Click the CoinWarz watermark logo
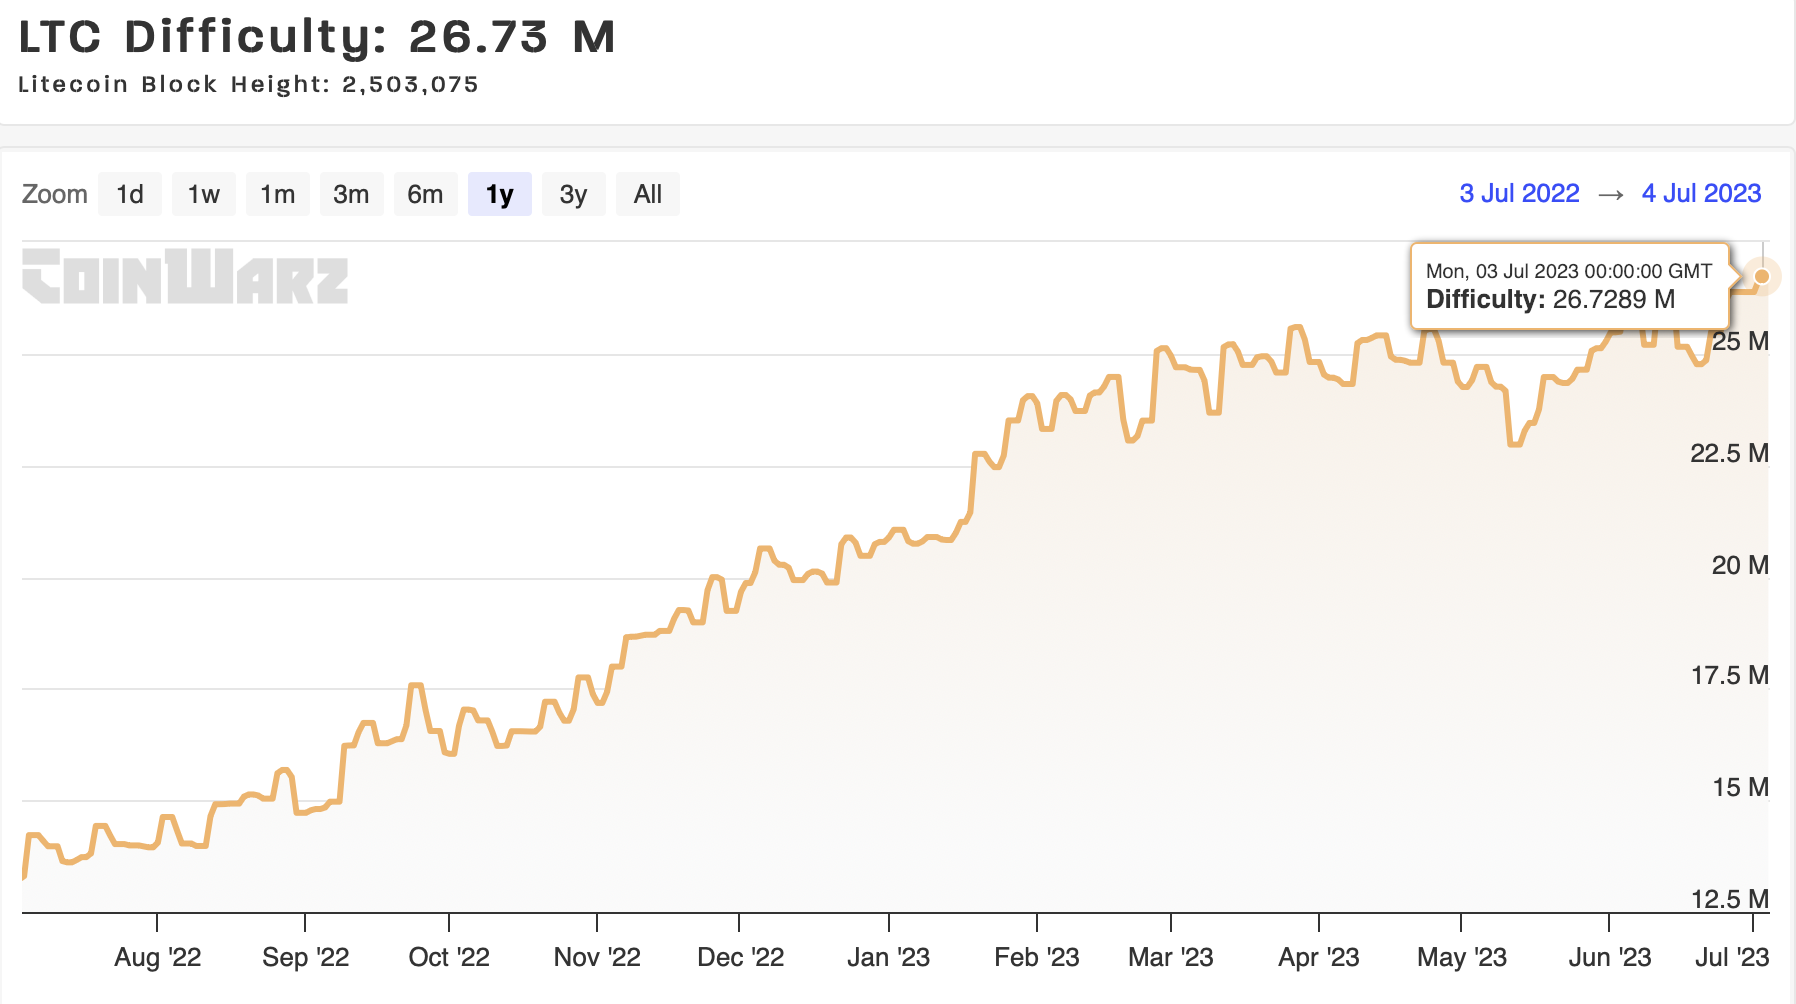Image resolution: width=1796 pixels, height=1004 pixels. coord(185,276)
